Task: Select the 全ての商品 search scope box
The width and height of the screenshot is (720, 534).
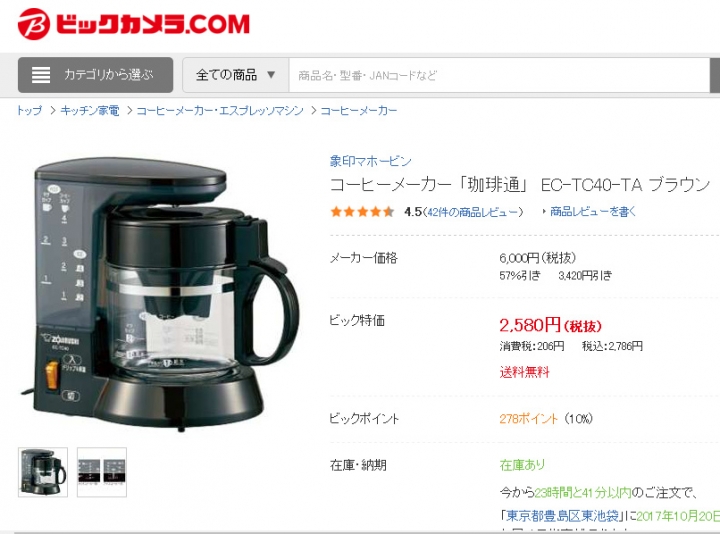Action: tap(236, 75)
